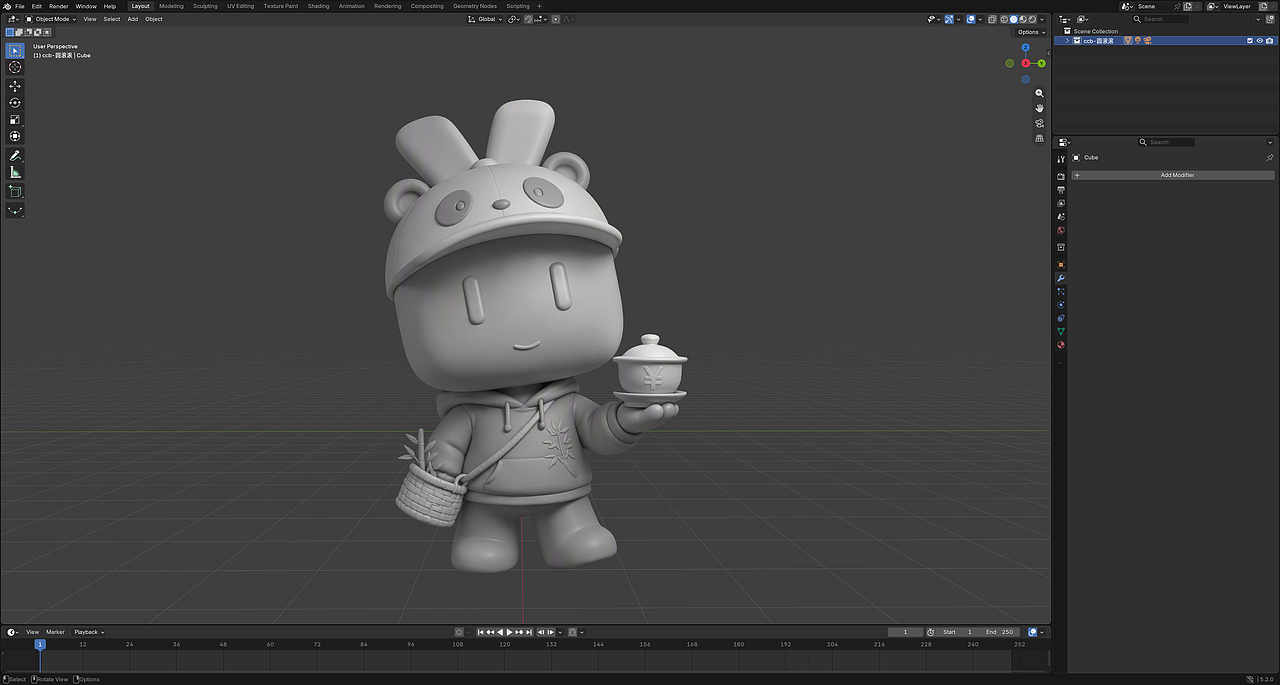This screenshot has width=1280, height=685.
Task: Switch perspective/orthographic grid icon
Action: [1039, 138]
